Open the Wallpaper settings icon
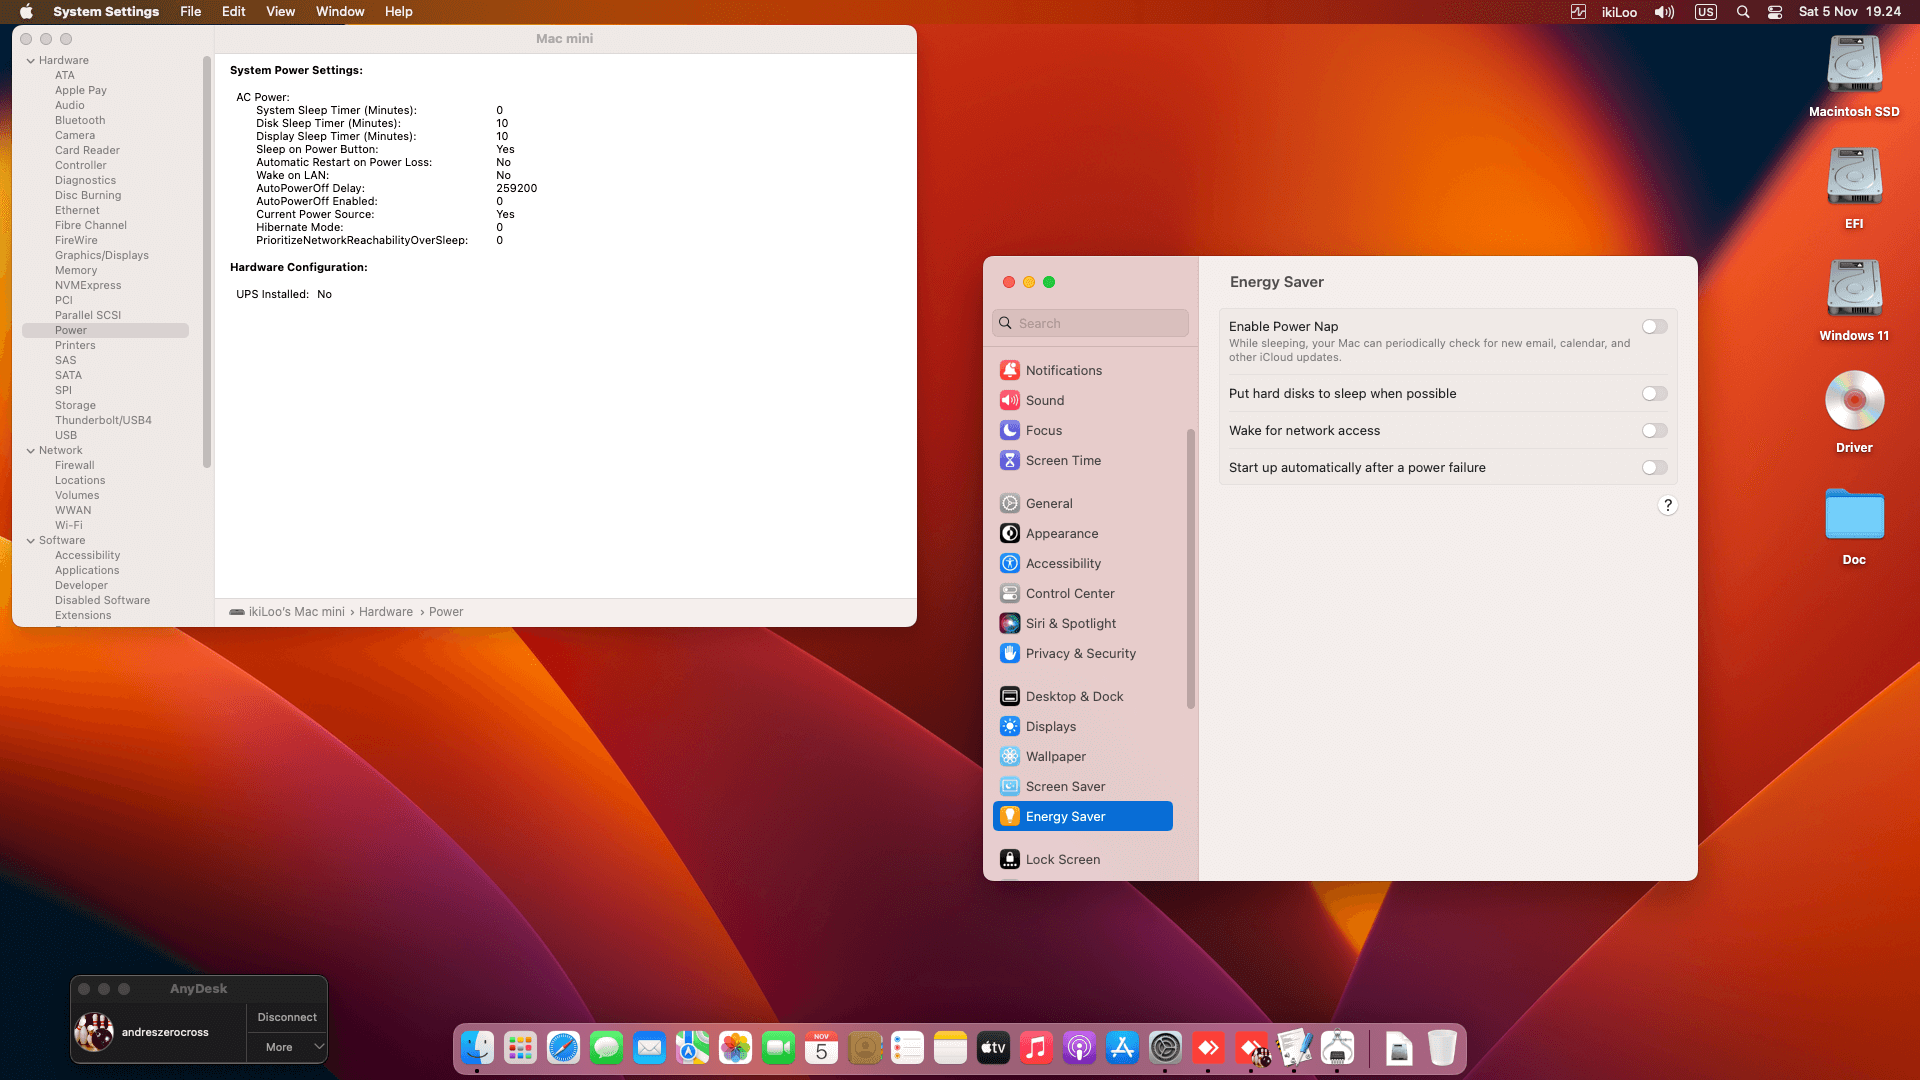This screenshot has width=1920, height=1080. (x=1010, y=756)
